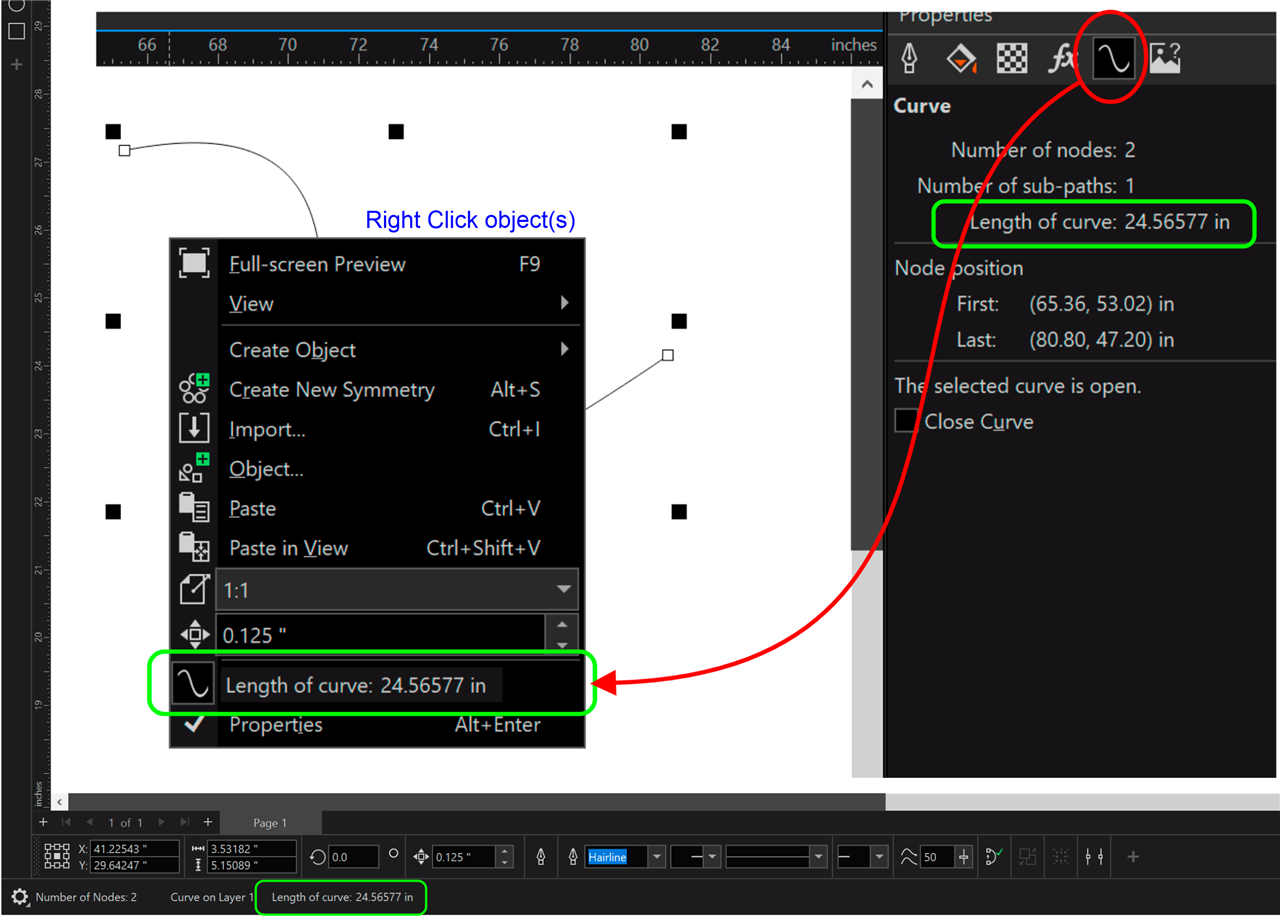Add a page after the navigator

pyautogui.click(x=208, y=822)
